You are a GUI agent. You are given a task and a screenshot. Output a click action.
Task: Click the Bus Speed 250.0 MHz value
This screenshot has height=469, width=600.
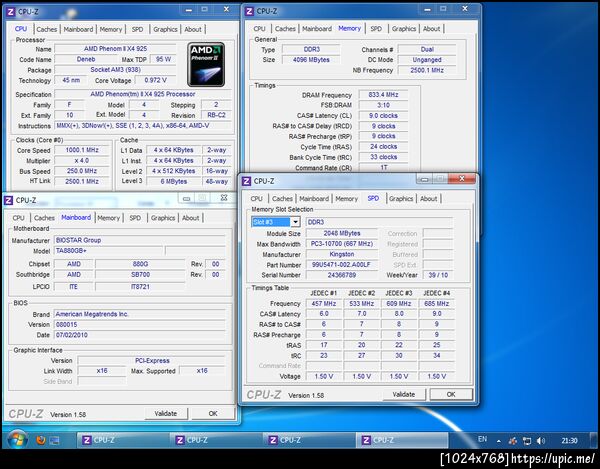tap(82, 171)
